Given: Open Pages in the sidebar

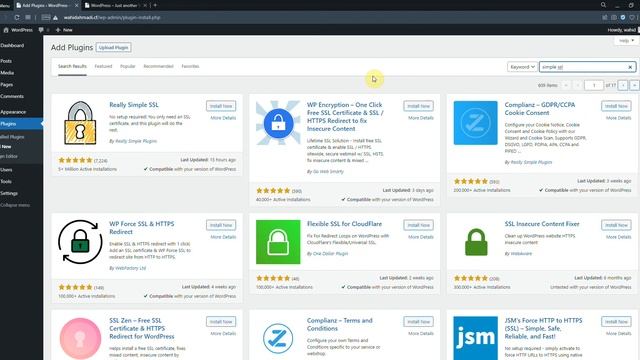Looking at the screenshot, I should click(x=7, y=84).
